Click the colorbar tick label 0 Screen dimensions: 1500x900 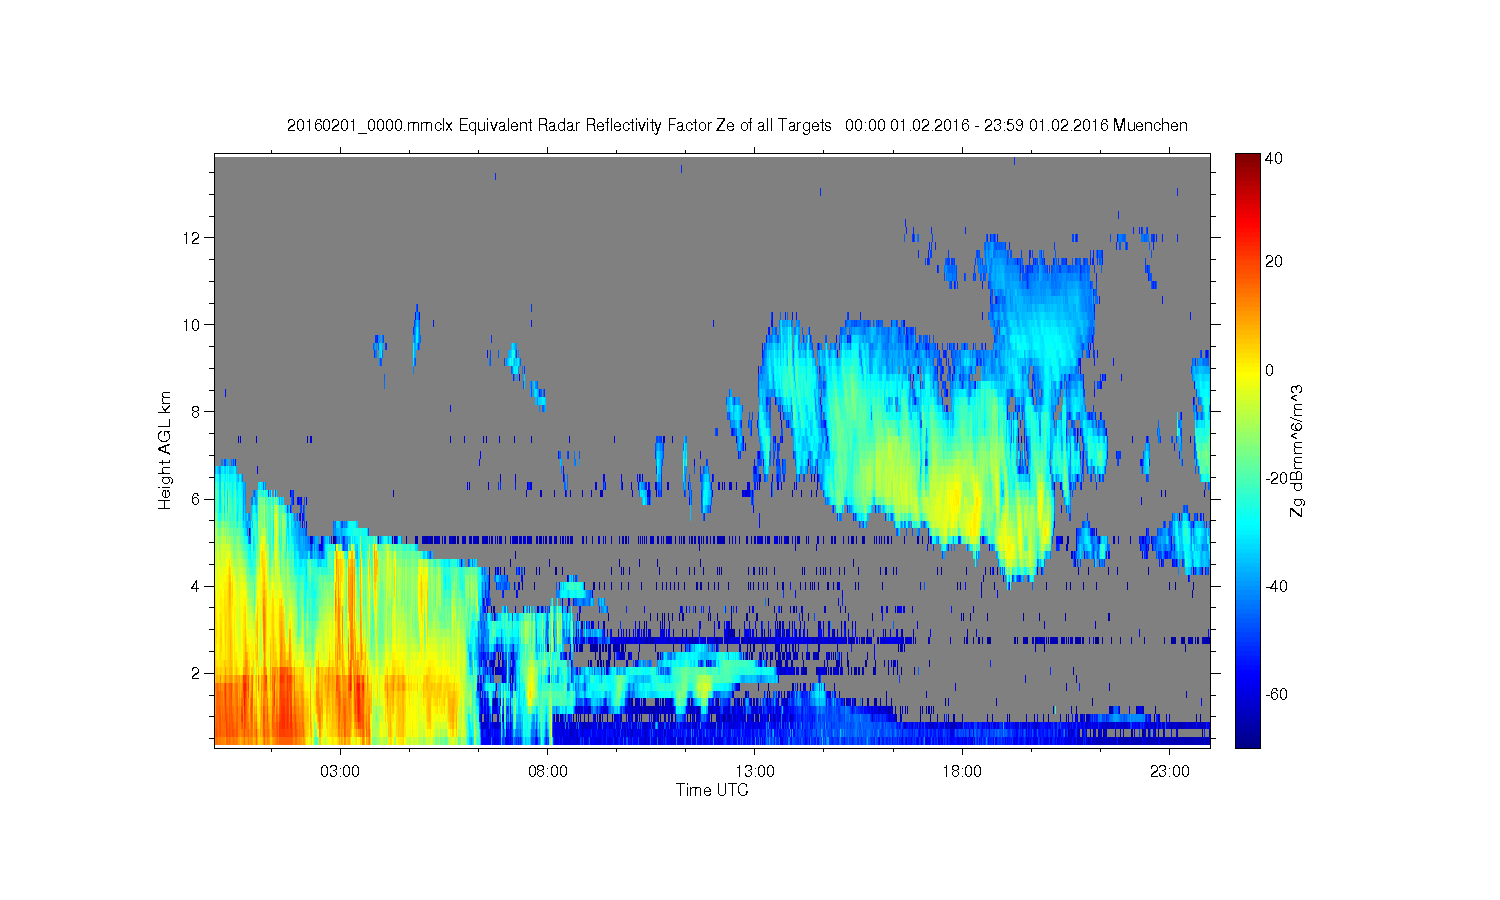point(1270,370)
